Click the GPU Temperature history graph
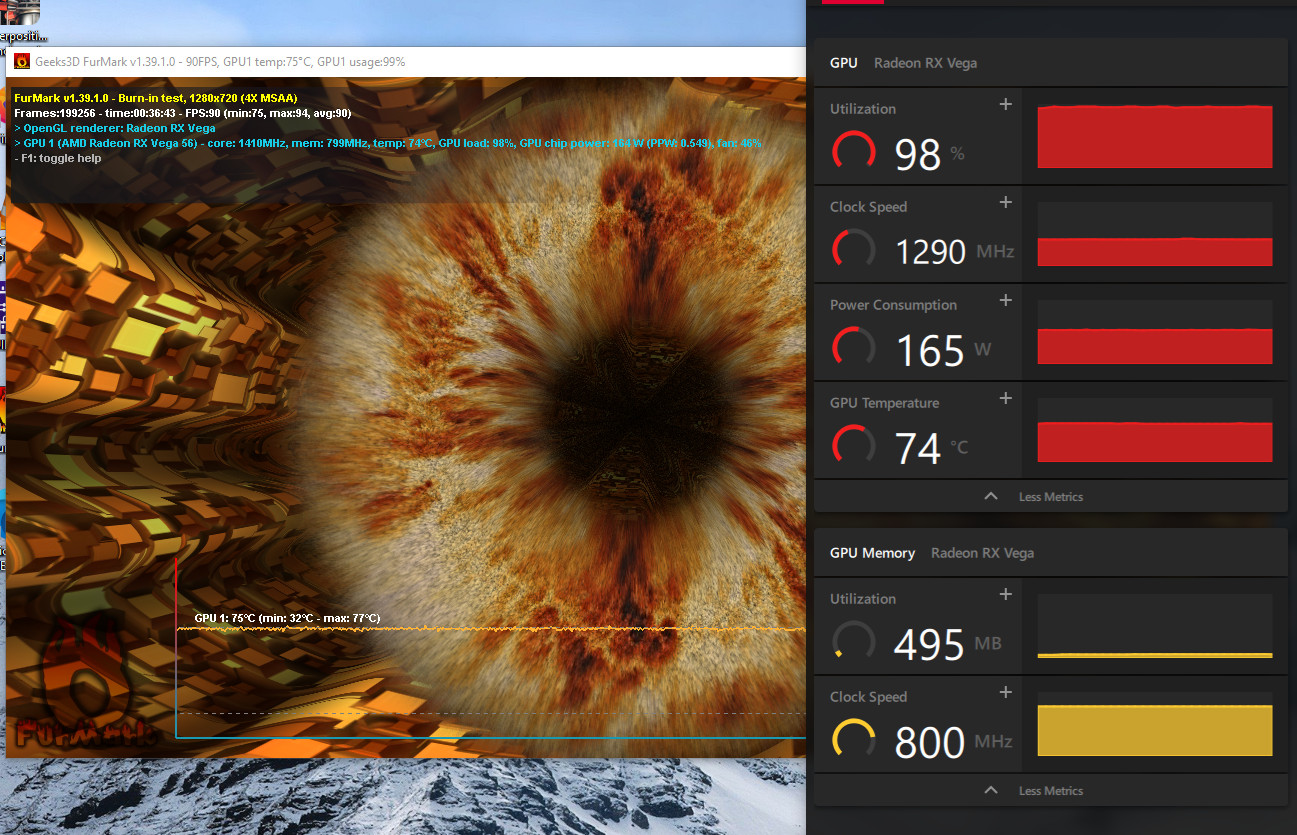Image resolution: width=1297 pixels, height=835 pixels. click(x=1155, y=430)
